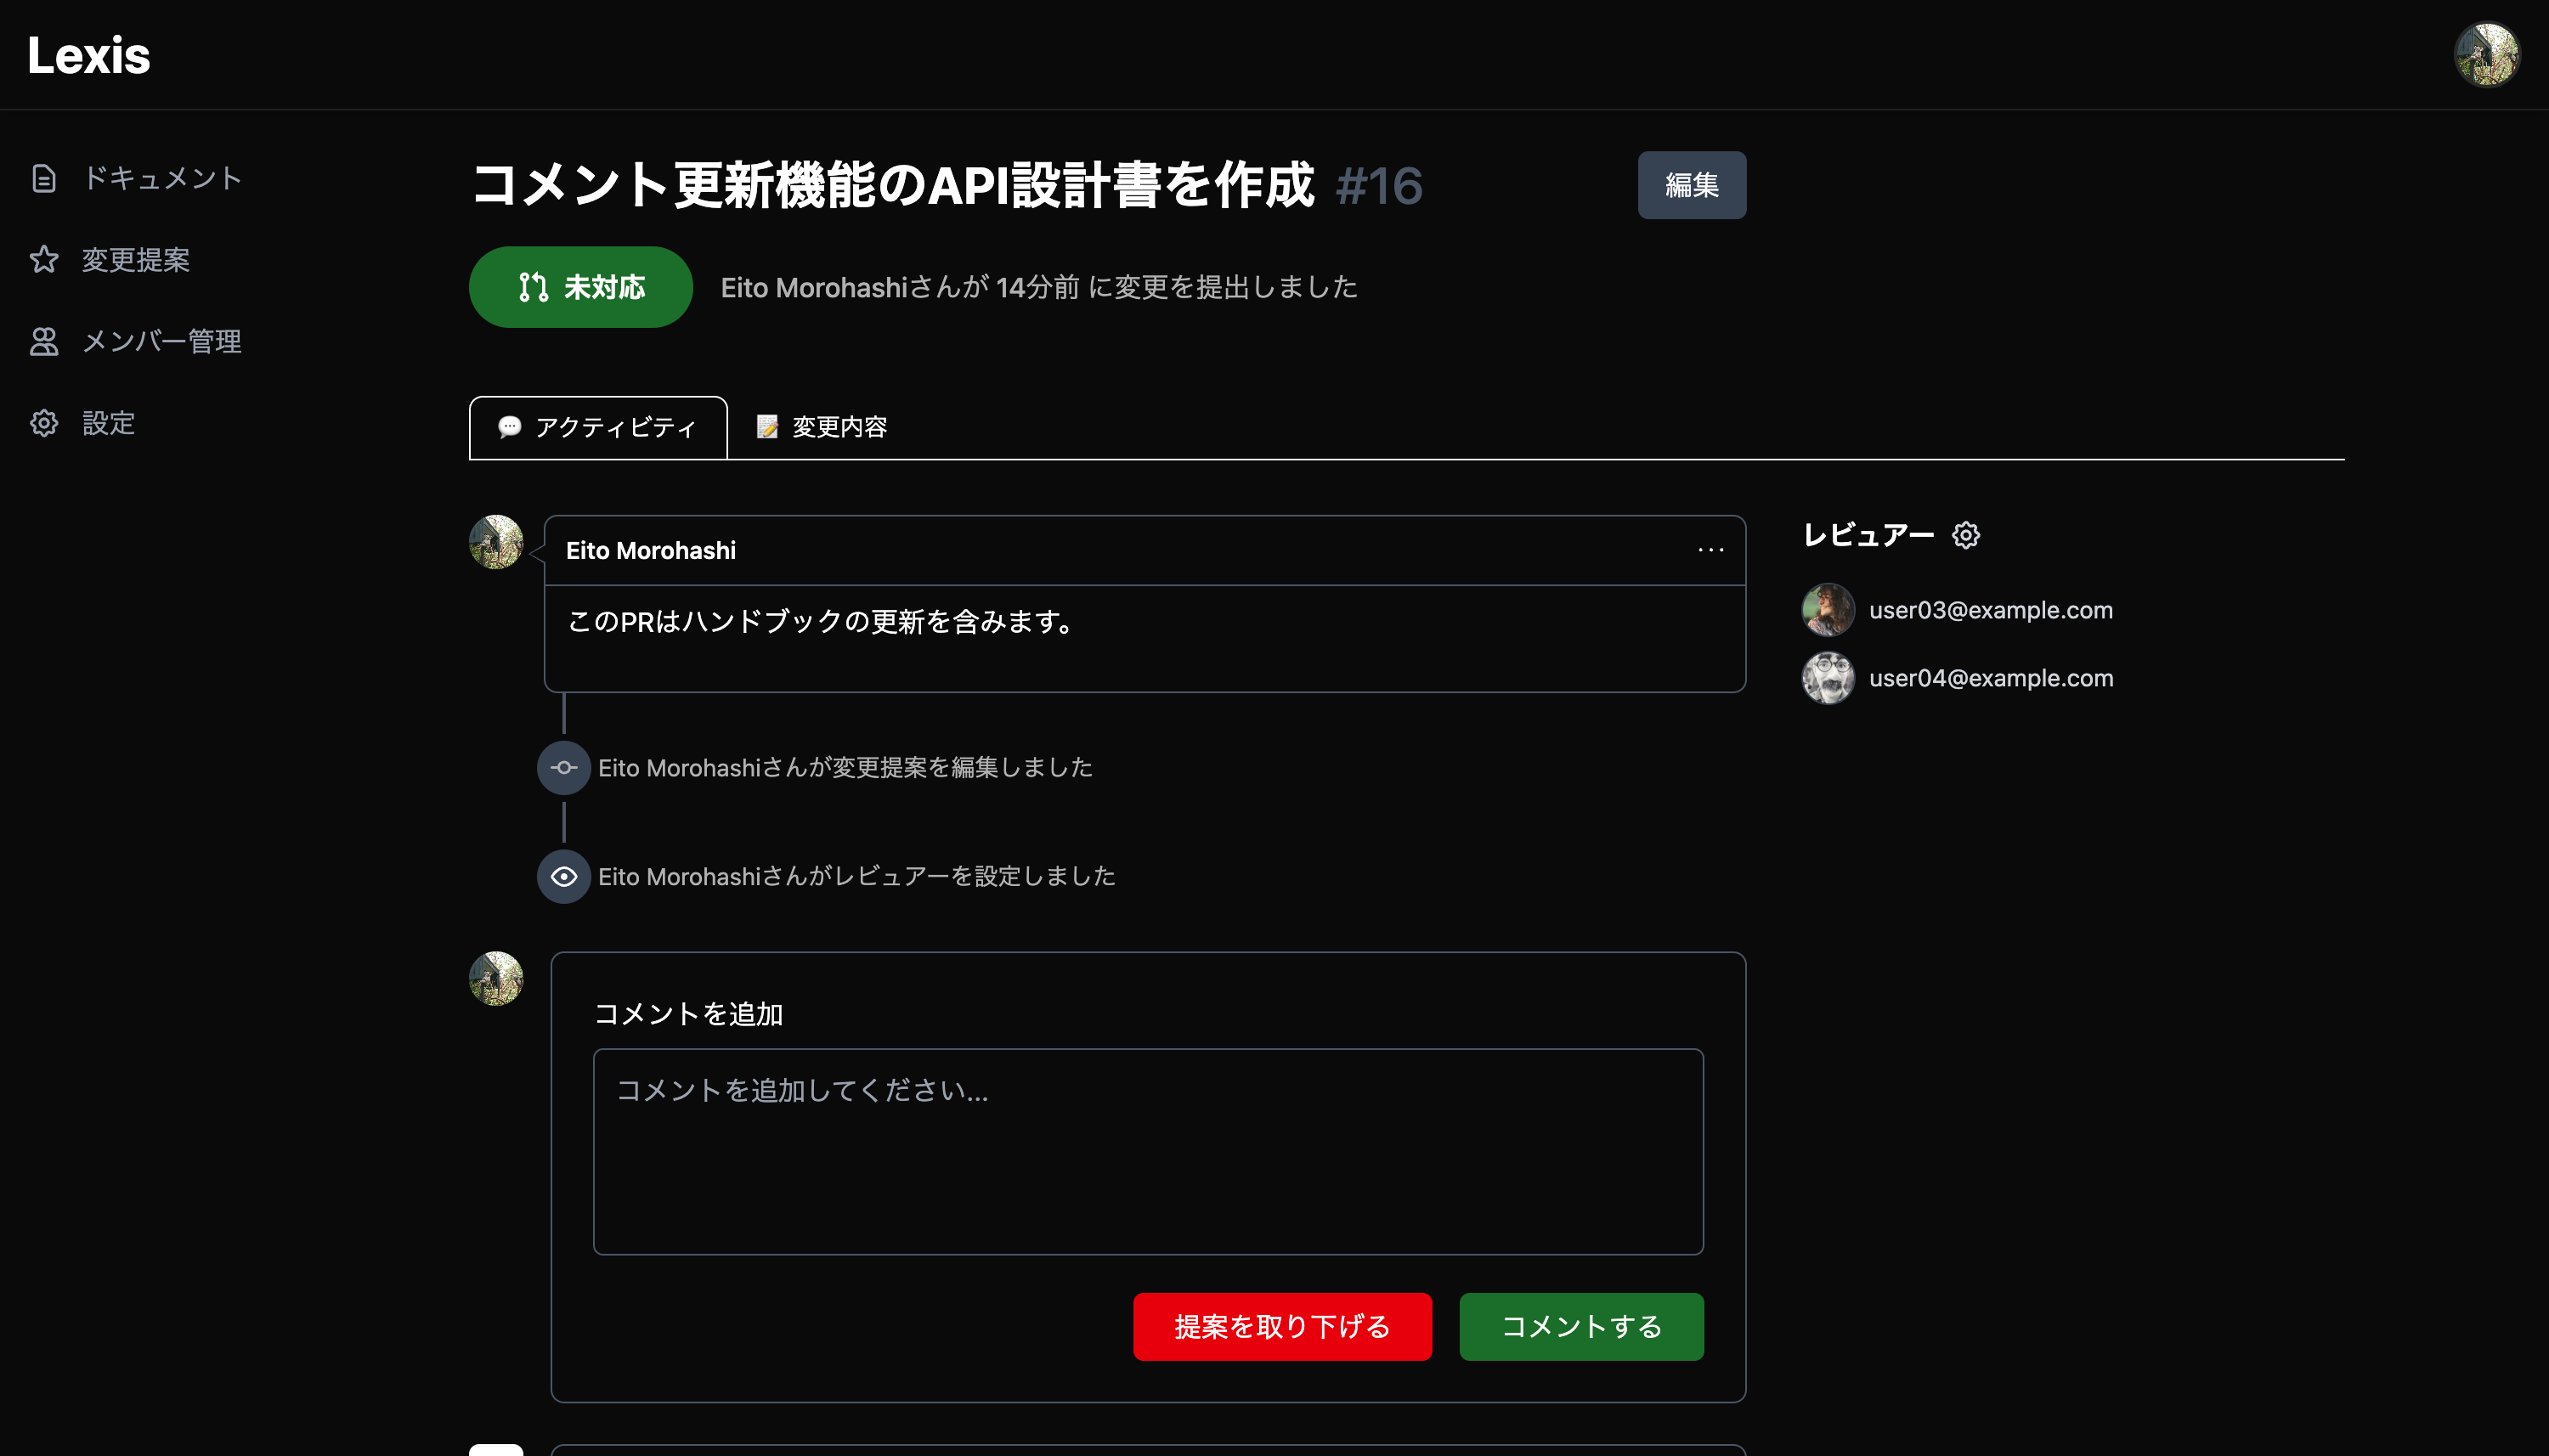Open the top-right account avatar
The width and height of the screenshot is (2549, 1456).
[x=2488, y=54]
